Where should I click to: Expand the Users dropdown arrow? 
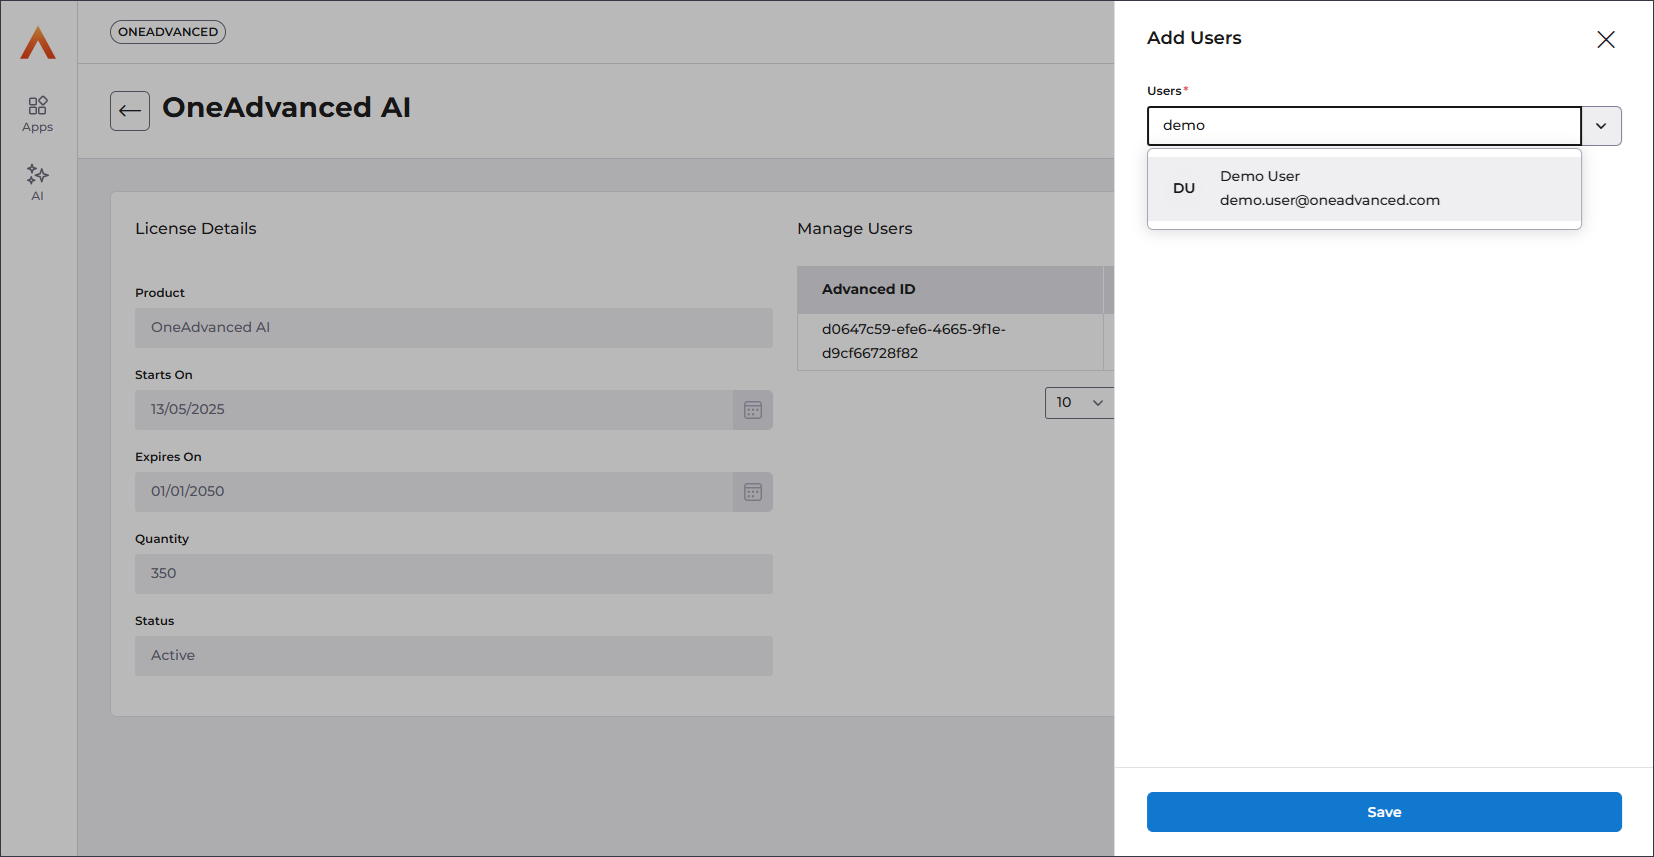pos(1601,126)
